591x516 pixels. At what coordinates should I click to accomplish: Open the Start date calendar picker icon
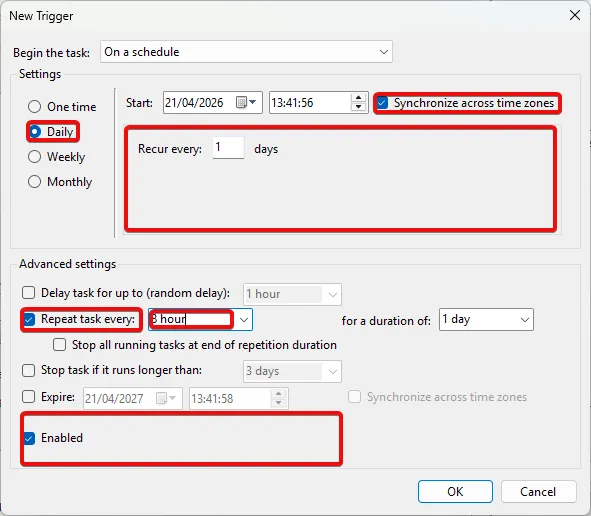coord(246,102)
